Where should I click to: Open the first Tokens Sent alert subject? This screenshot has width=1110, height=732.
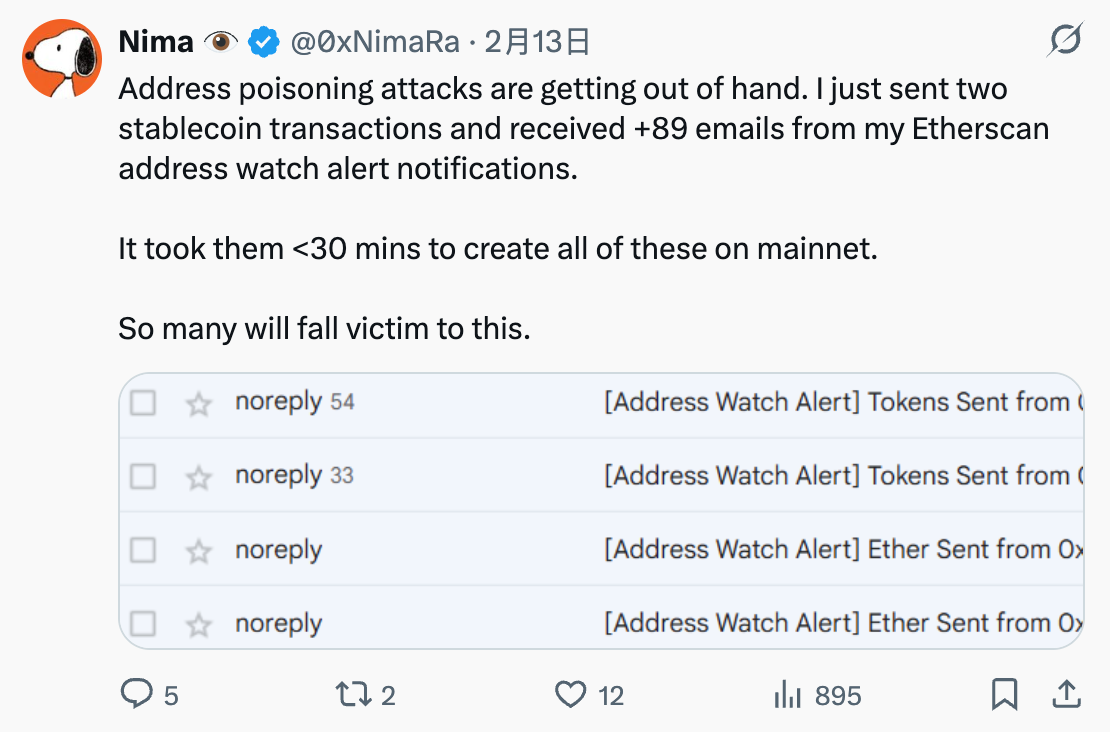840,403
